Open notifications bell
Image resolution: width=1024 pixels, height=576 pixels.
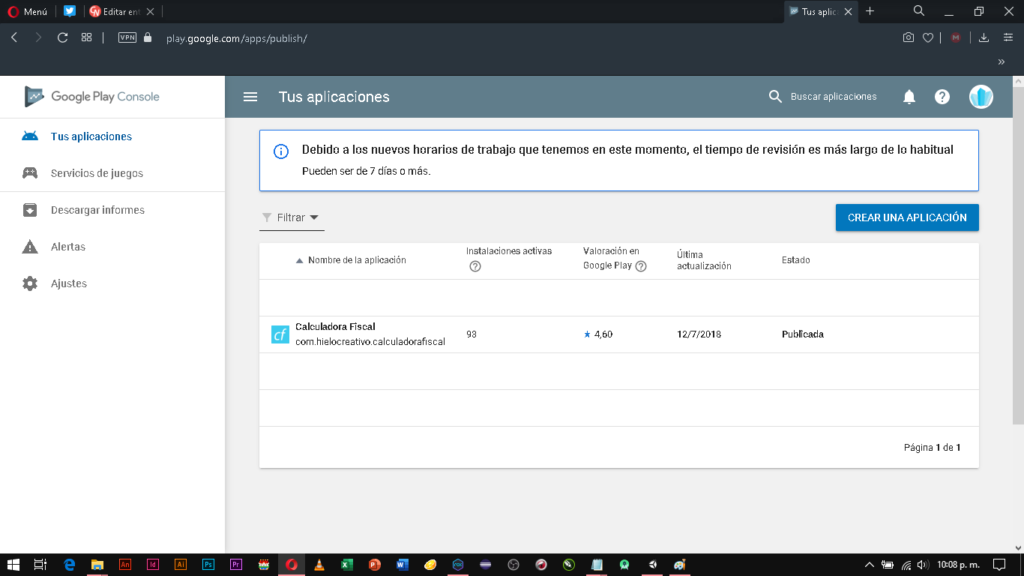coord(909,97)
